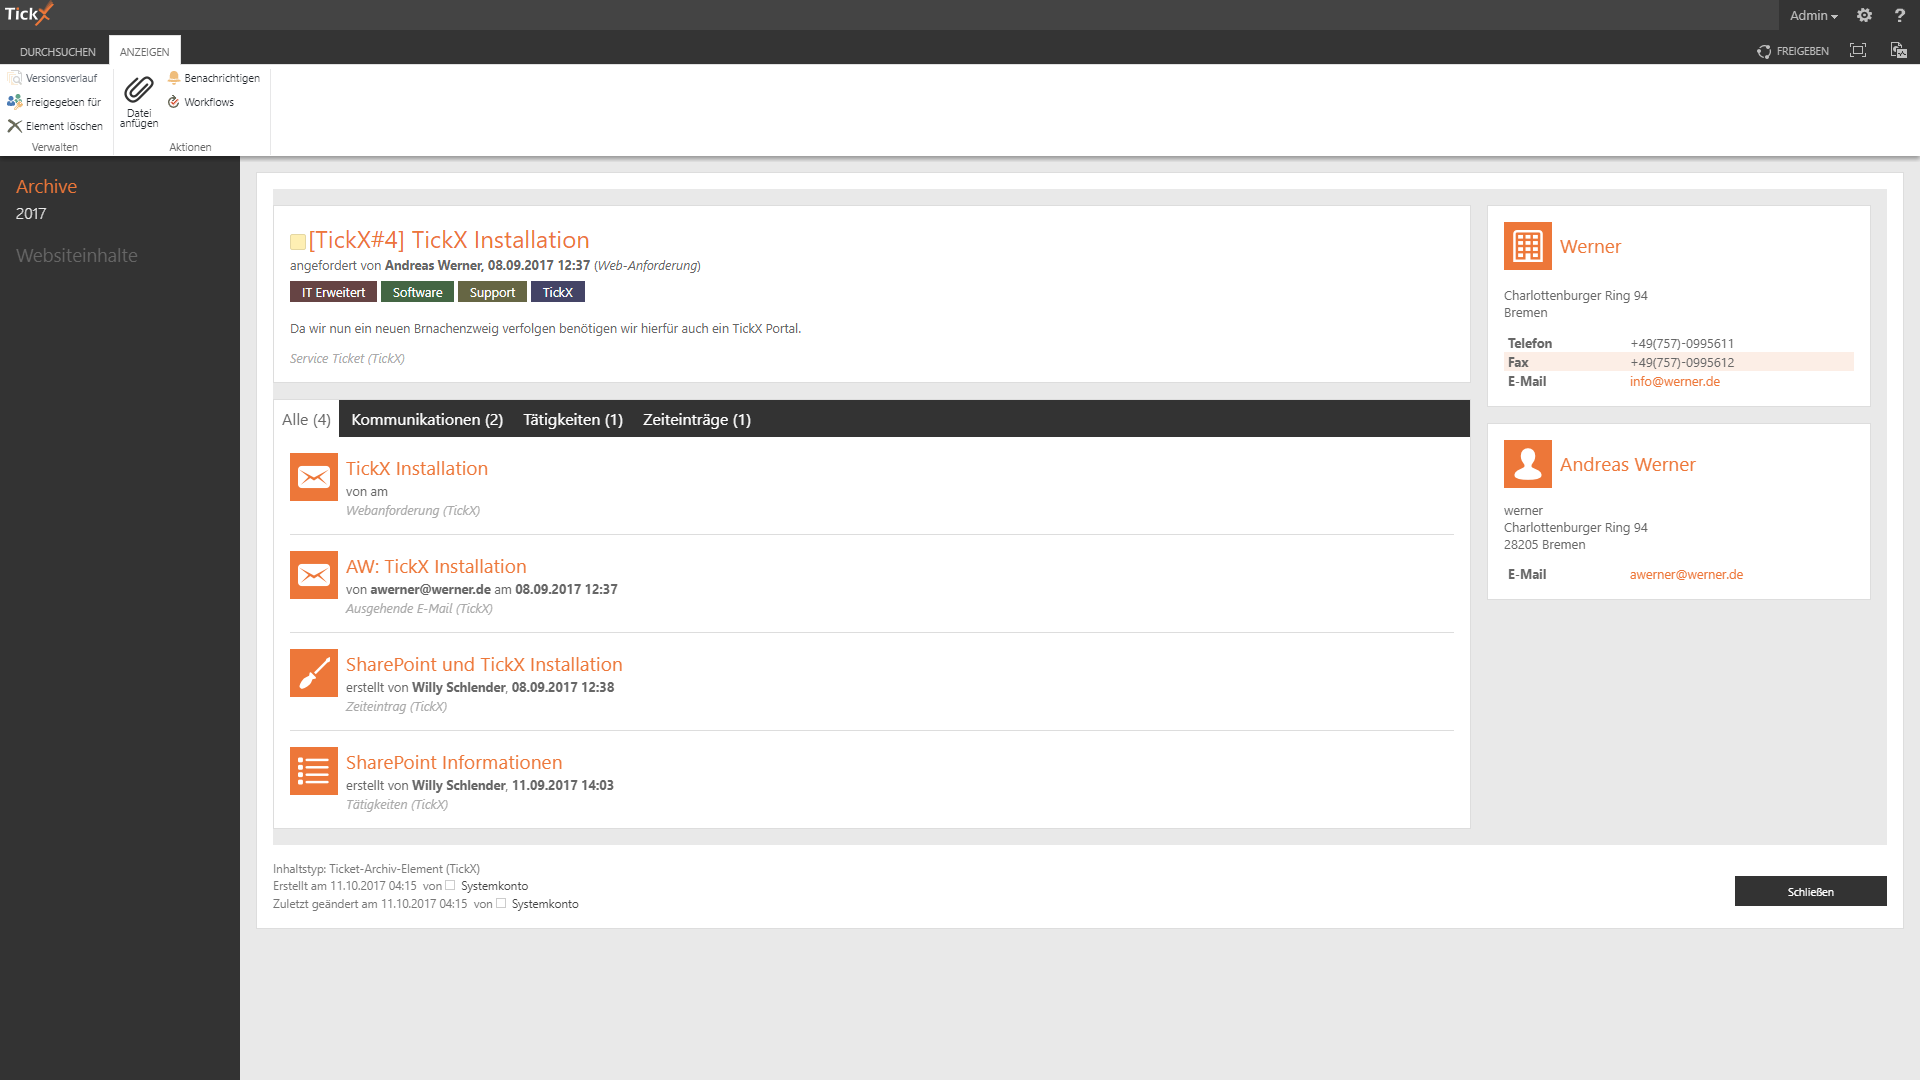
Task: Click the Schließen button
Action: click(x=1811, y=891)
